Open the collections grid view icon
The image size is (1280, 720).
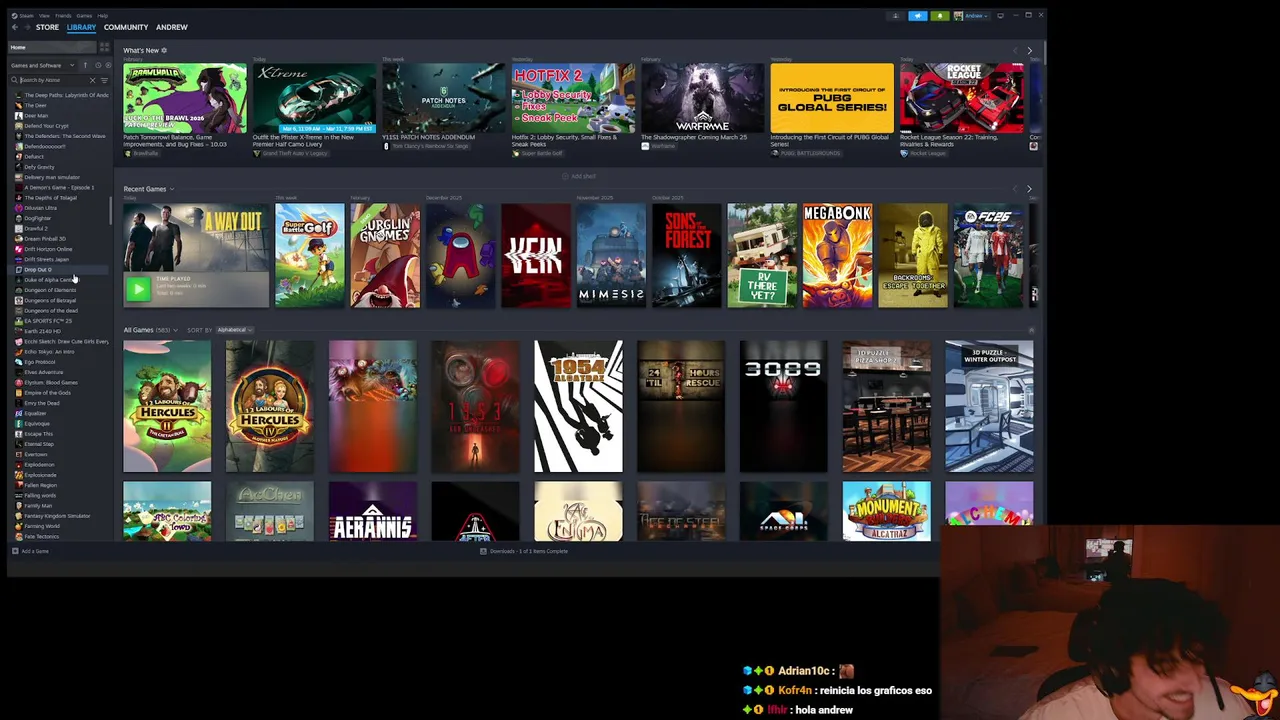tap(104, 47)
